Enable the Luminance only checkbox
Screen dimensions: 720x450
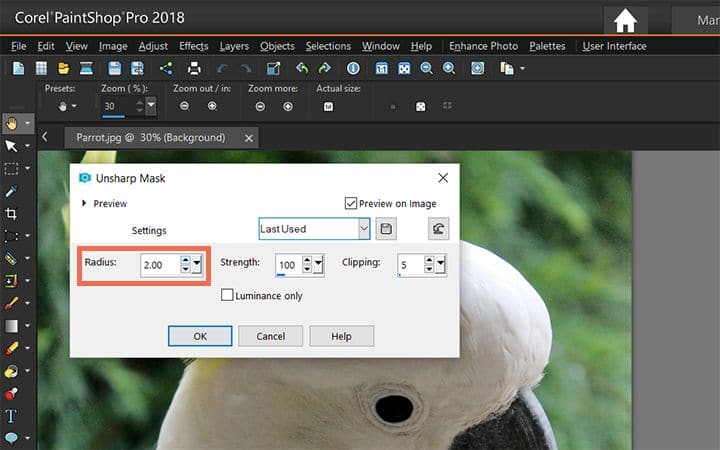coord(227,295)
